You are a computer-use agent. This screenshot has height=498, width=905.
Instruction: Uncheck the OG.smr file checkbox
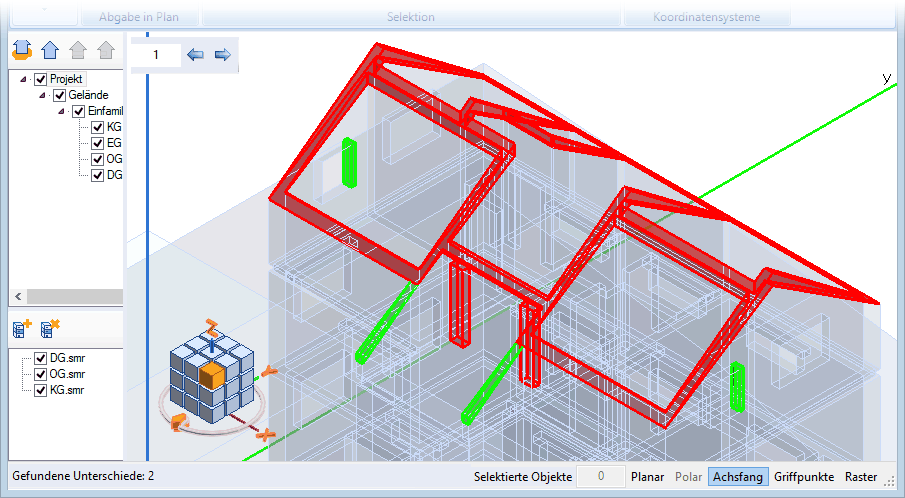pyautogui.click(x=40, y=375)
